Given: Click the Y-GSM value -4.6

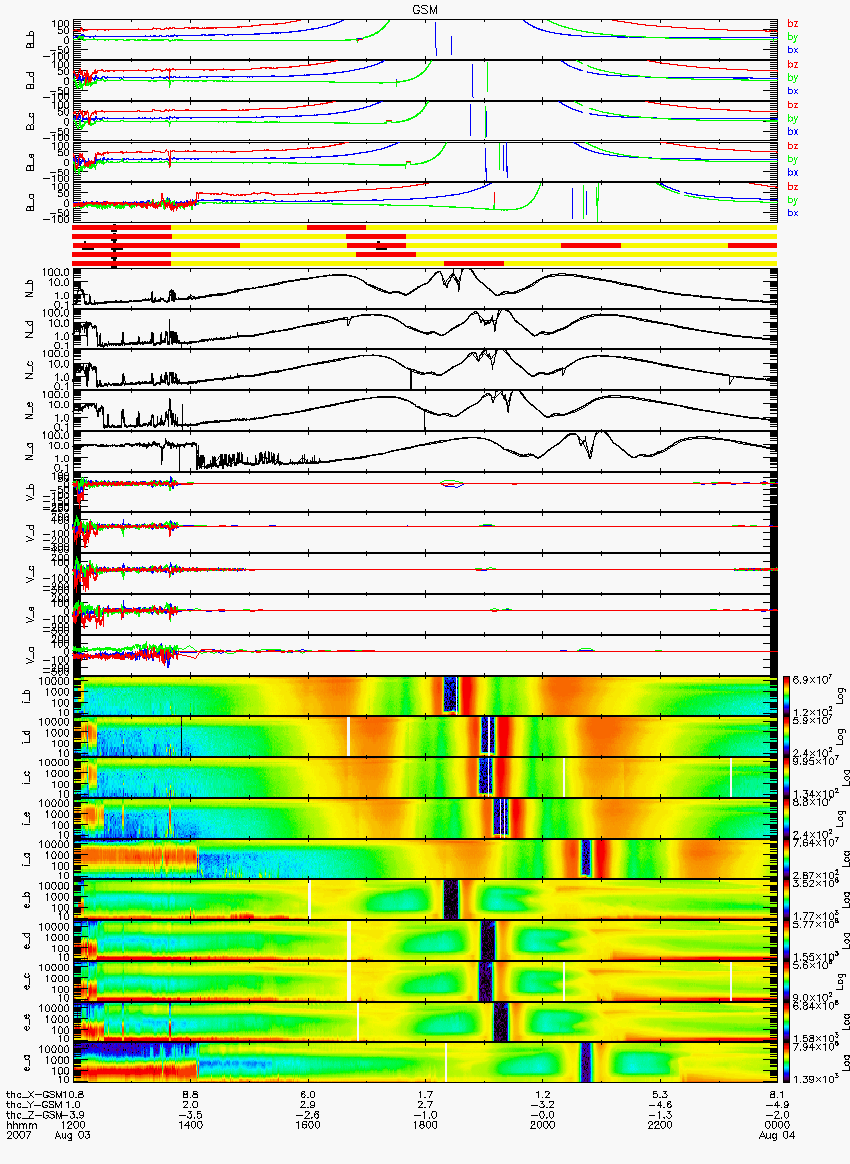Looking at the screenshot, I should [660, 1105].
